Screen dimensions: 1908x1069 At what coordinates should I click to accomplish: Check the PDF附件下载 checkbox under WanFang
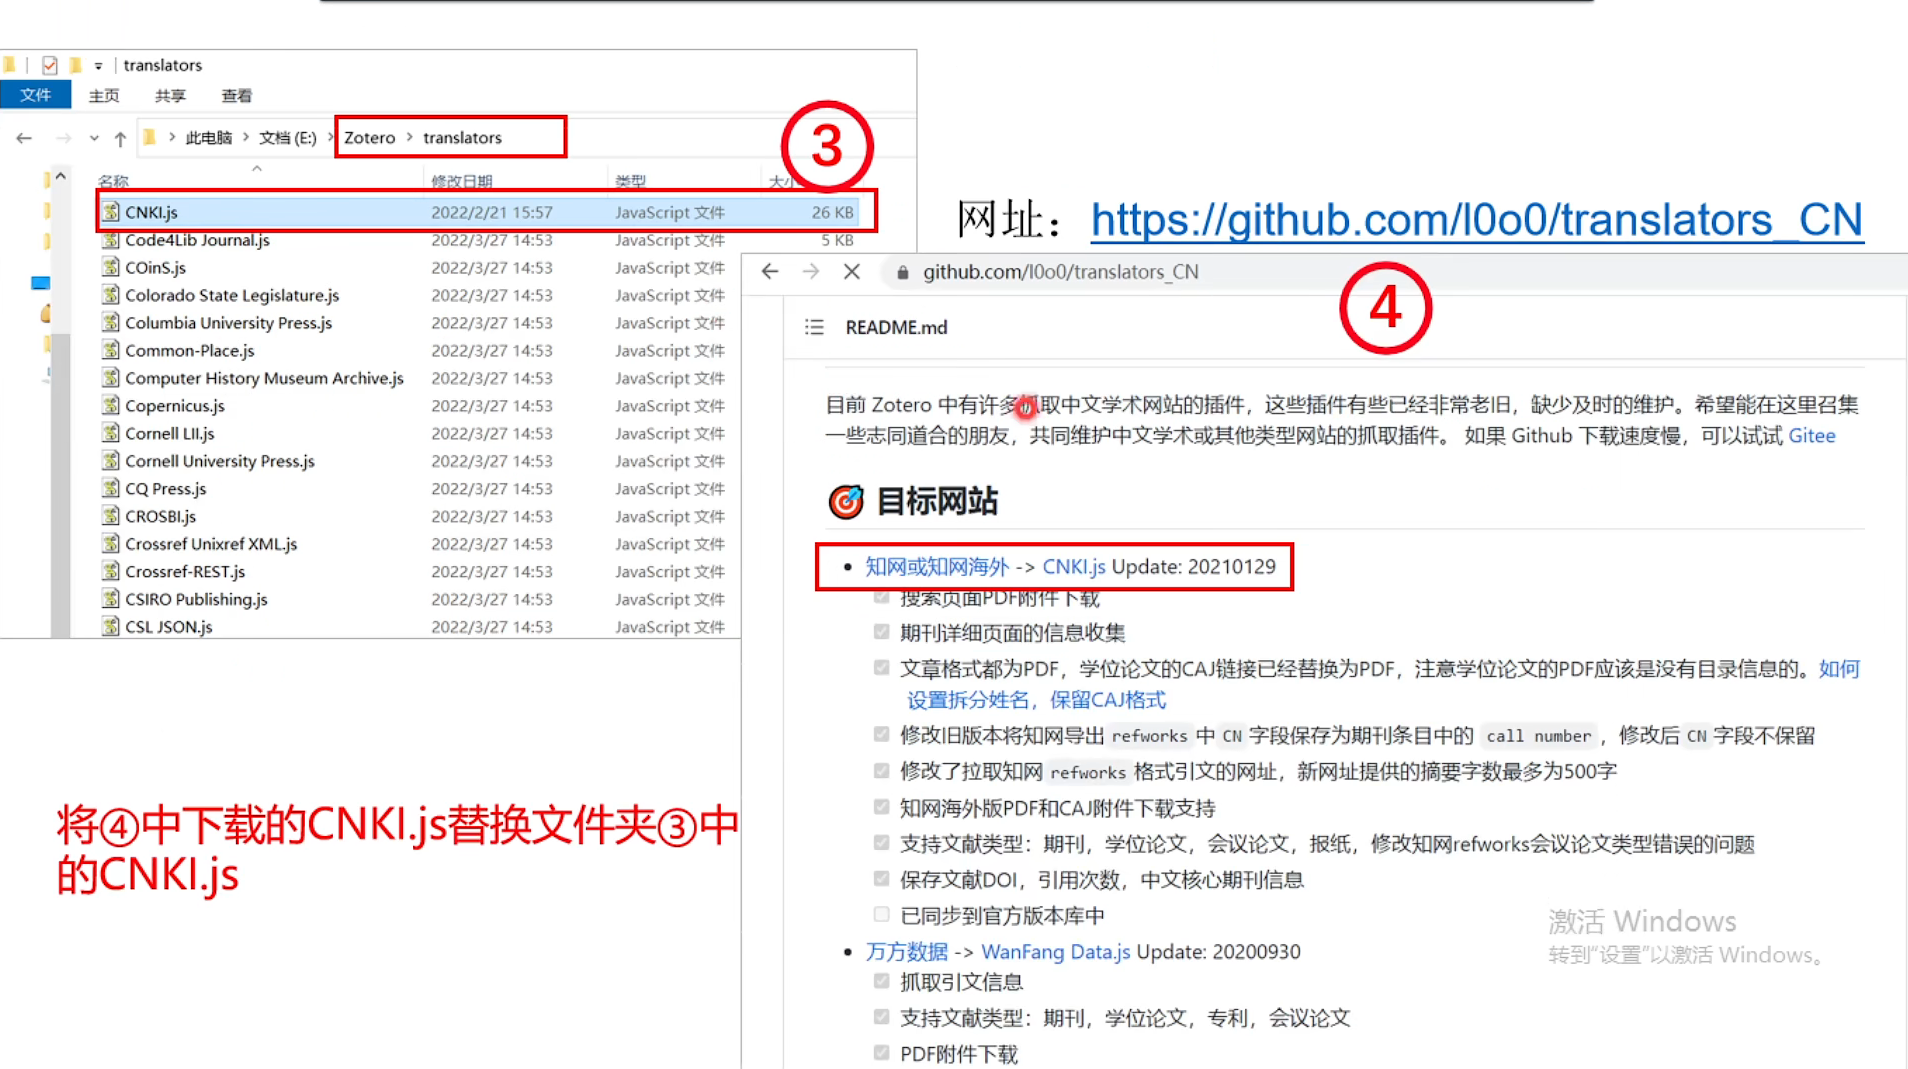tap(881, 1052)
